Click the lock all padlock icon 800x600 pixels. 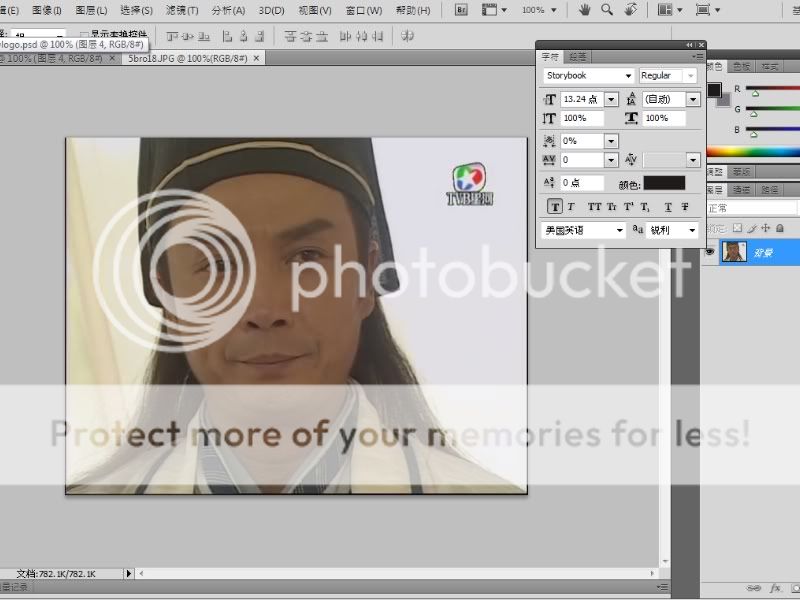click(x=780, y=228)
